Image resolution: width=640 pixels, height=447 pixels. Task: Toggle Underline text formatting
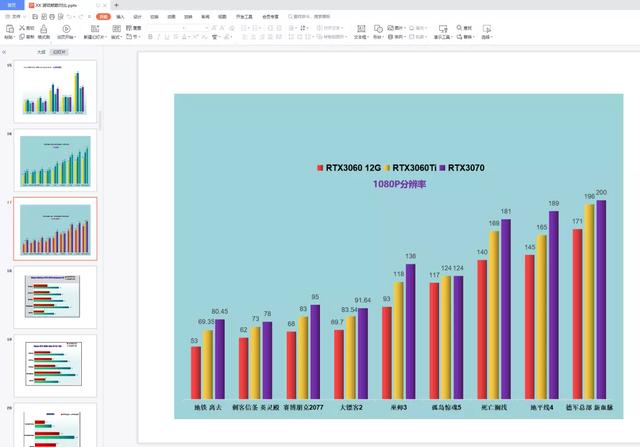click(x=167, y=37)
